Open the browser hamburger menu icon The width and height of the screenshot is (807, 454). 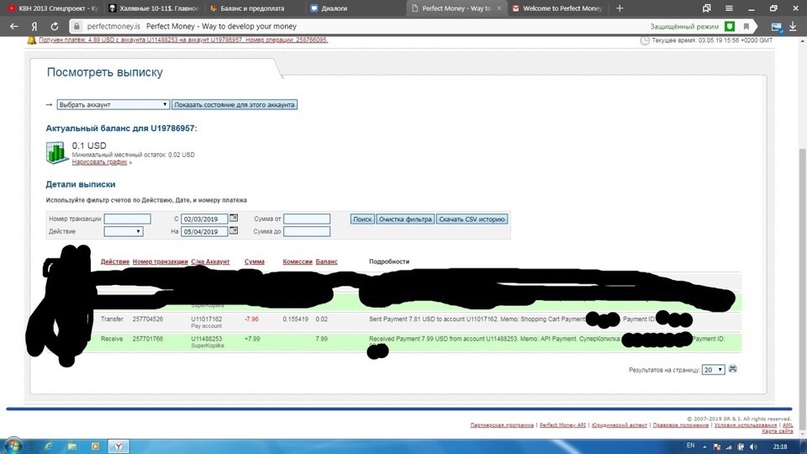click(729, 8)
